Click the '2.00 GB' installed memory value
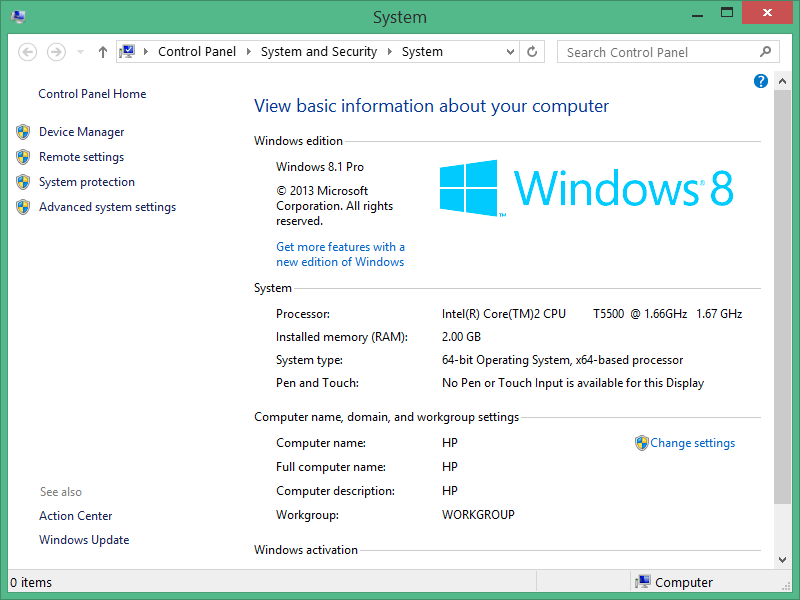This screenshot has width=800, height=600. coord(461,337)
